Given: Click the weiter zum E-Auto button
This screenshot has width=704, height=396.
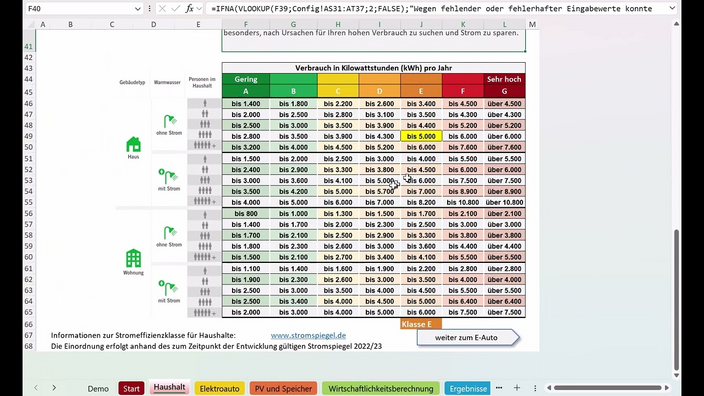Looking at the screenshot, I should coord(468,338).
